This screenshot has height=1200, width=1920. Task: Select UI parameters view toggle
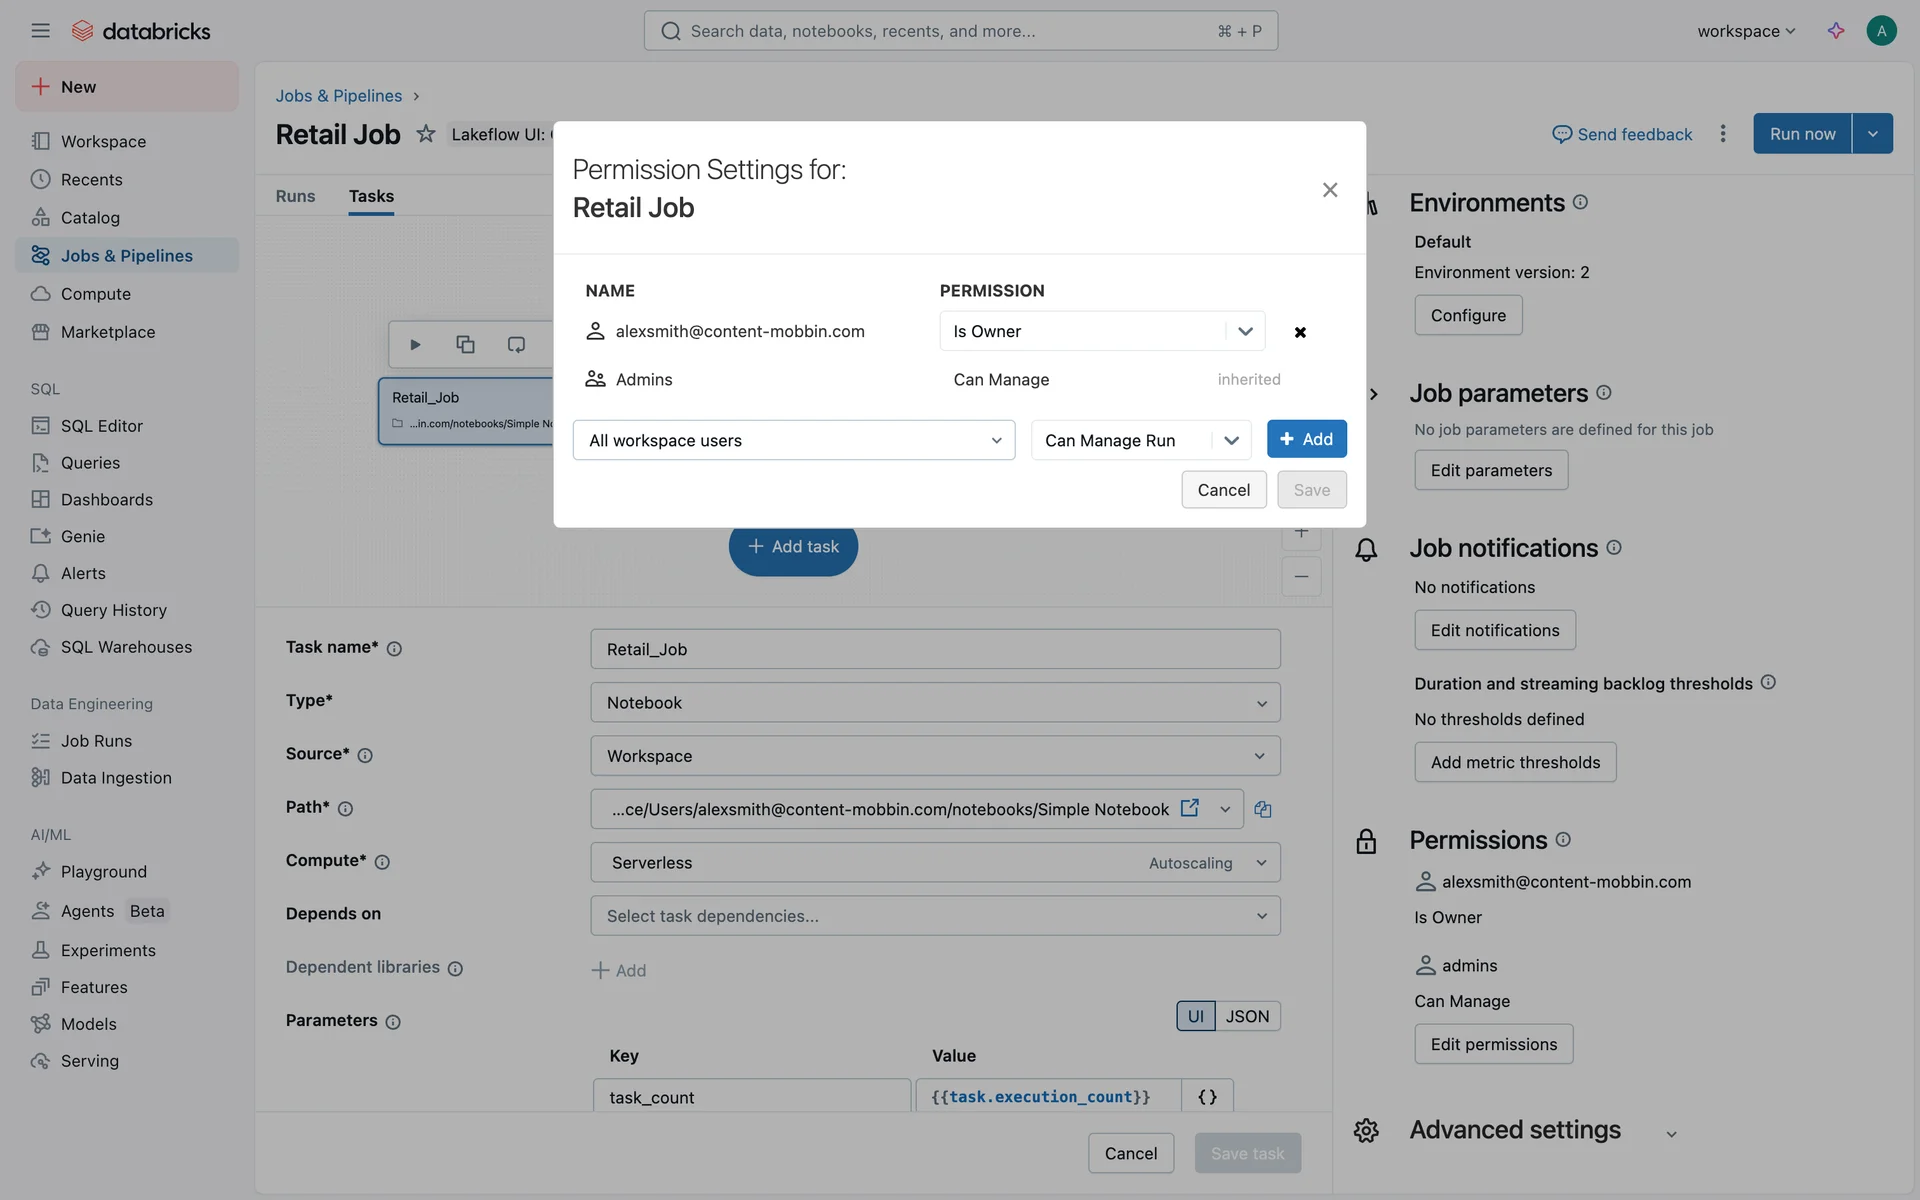click(1195, 1016)
